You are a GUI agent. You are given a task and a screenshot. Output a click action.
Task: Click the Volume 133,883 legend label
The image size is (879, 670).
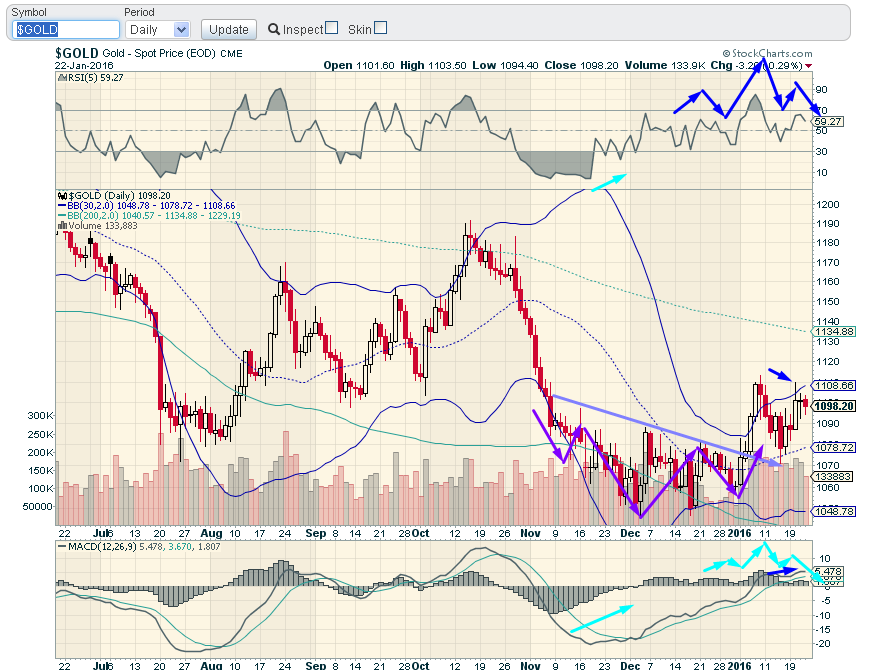(x=98, y=225)
